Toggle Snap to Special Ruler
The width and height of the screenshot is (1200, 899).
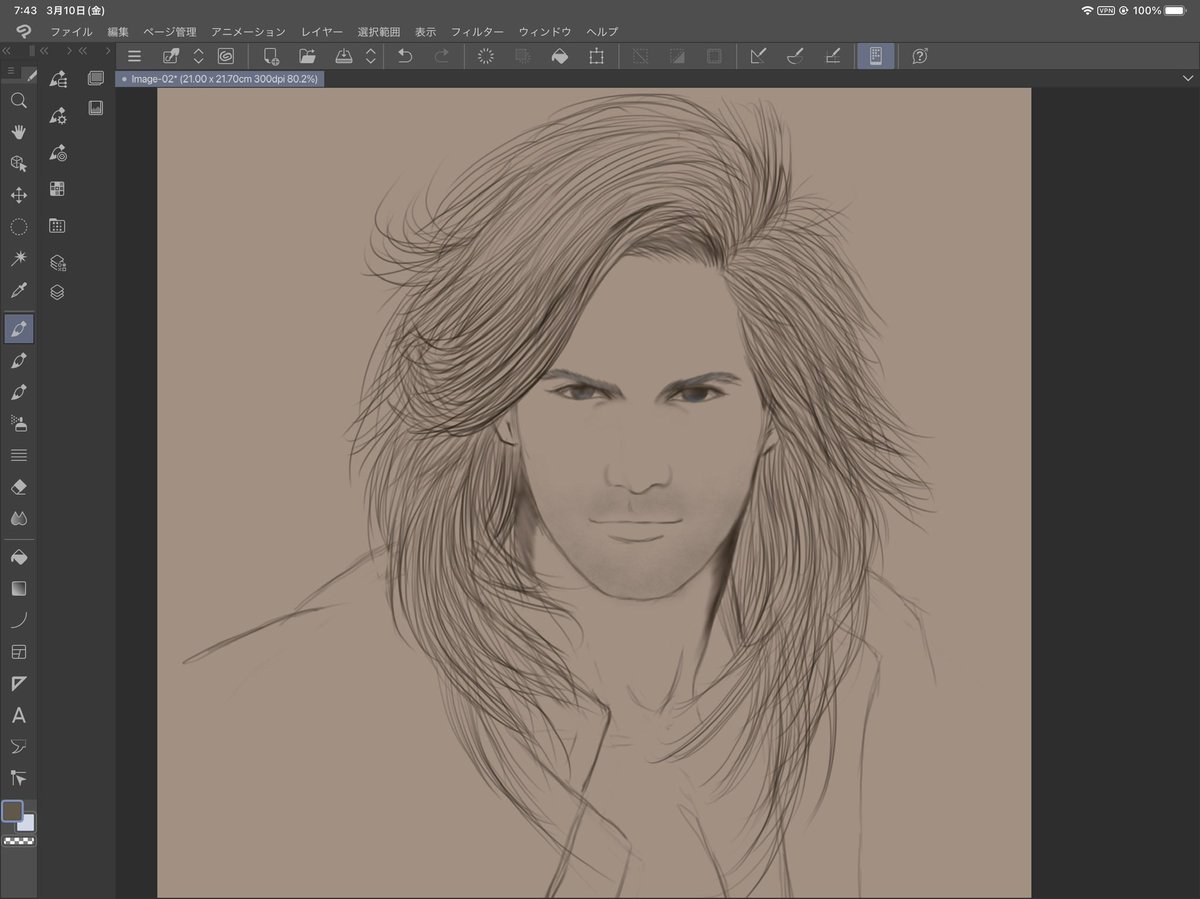(x=795, y=56)
